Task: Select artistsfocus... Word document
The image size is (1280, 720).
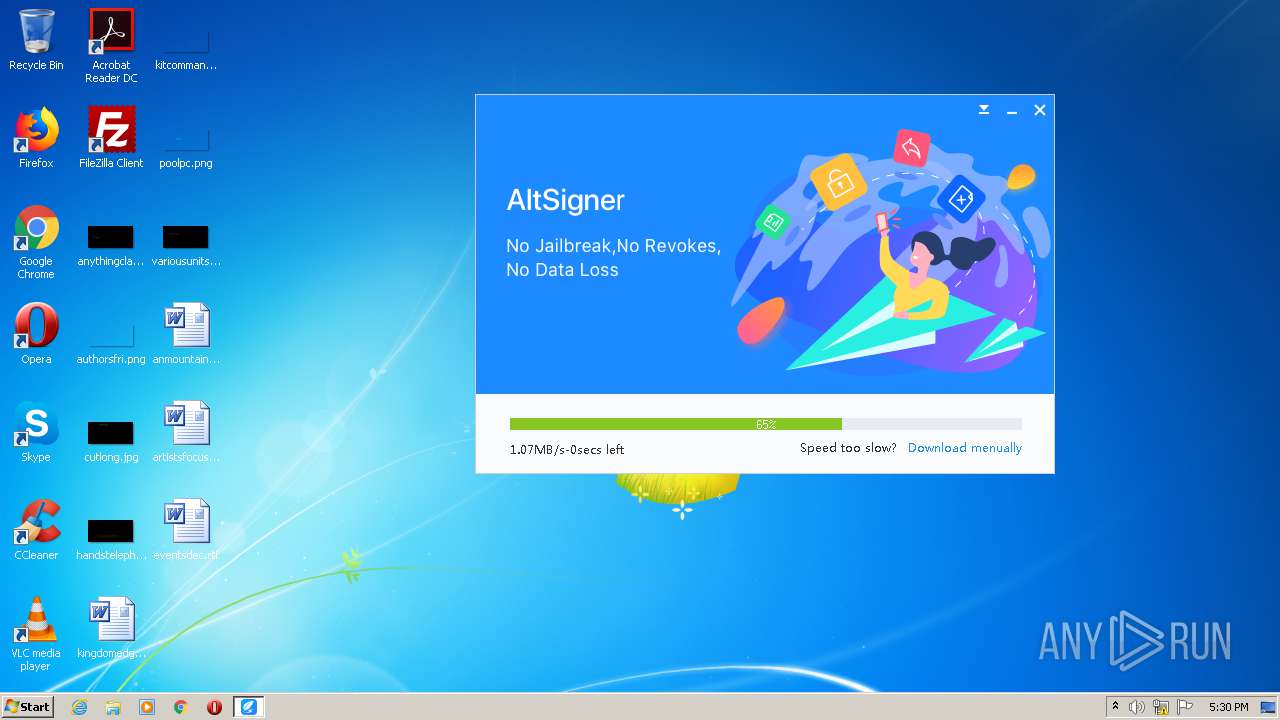Action: coord(186,432)
